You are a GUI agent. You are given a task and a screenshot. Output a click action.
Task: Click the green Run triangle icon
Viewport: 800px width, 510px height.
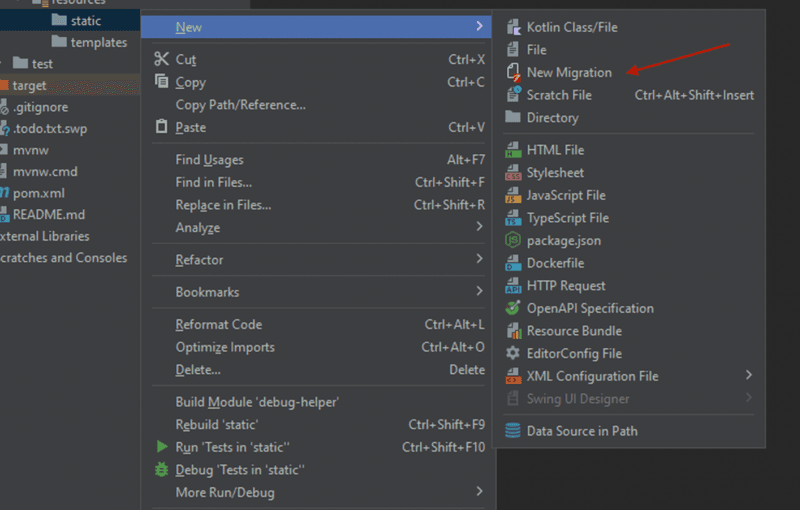coord(162,447)
